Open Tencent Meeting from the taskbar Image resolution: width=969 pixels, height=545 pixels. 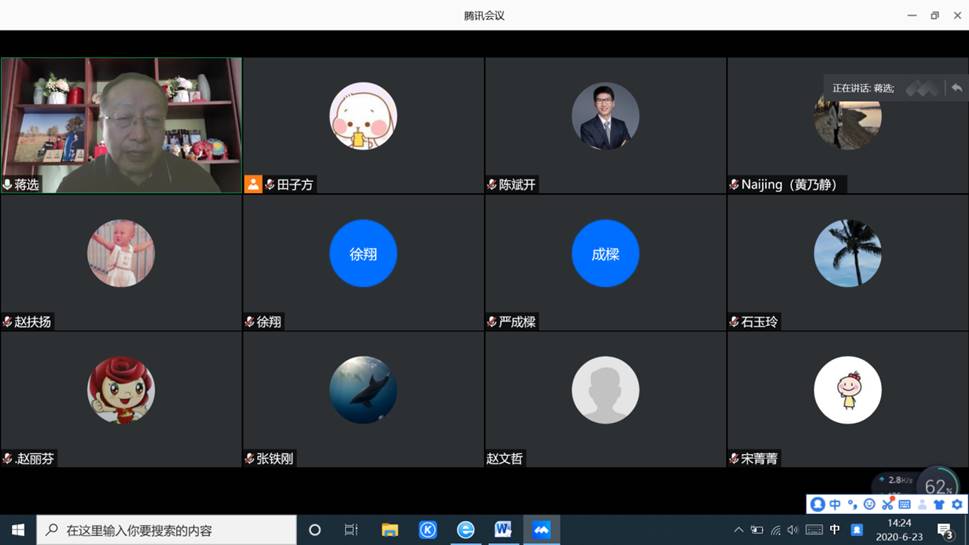[x=541, y=530]
